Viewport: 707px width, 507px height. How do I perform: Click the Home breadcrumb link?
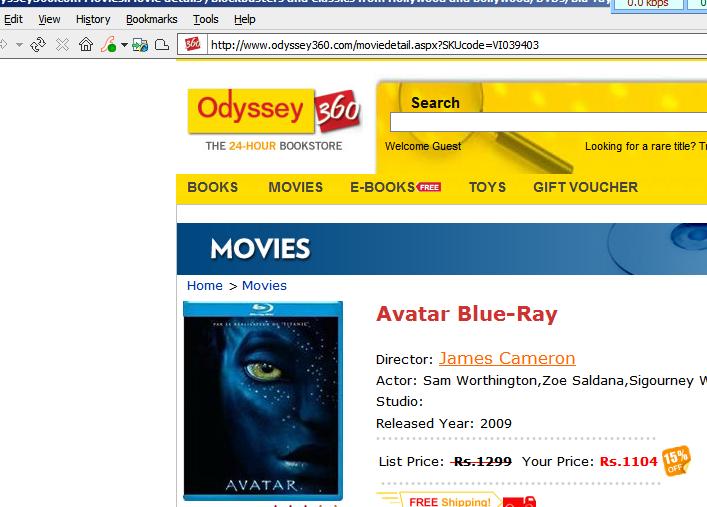point(205,286)
